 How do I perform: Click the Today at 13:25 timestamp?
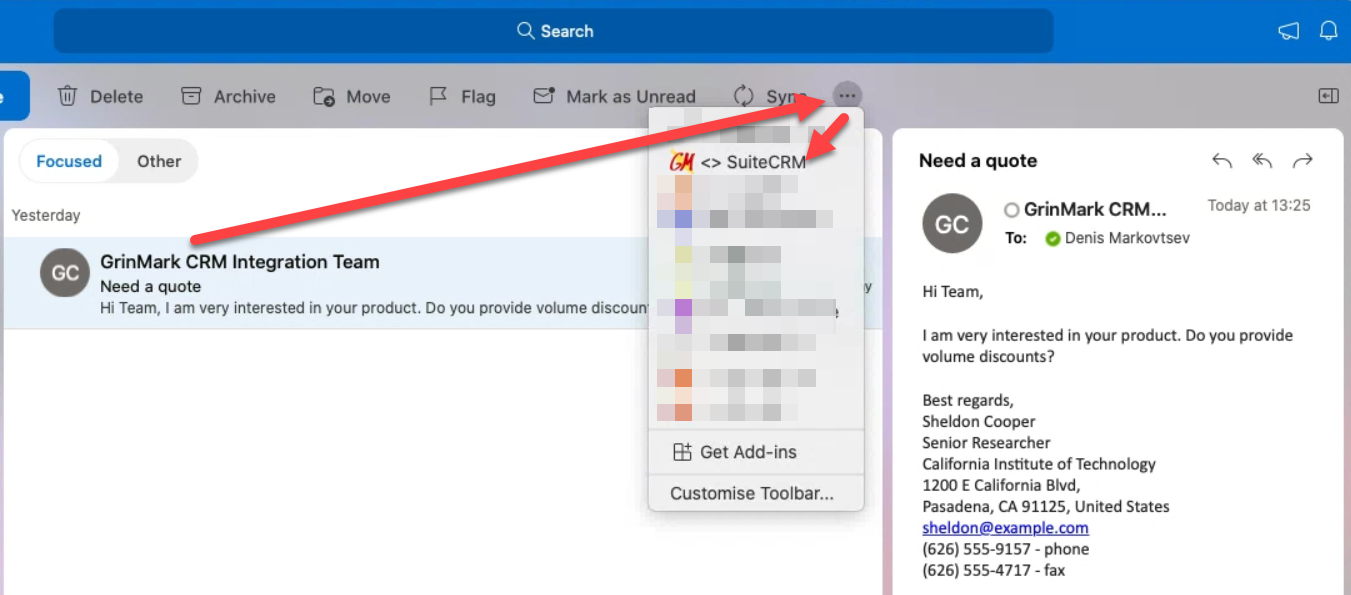click(x=1259, y=205)
